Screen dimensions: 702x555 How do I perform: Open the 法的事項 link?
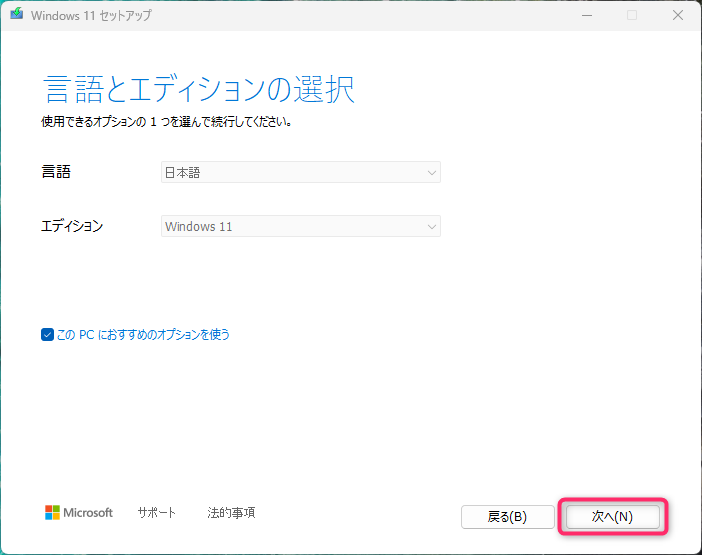[231, 512]
